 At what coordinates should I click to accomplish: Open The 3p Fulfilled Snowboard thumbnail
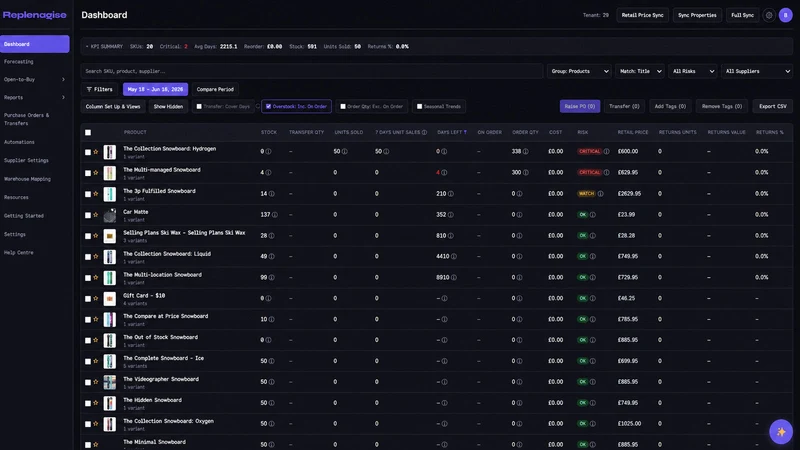click(109, 194)
